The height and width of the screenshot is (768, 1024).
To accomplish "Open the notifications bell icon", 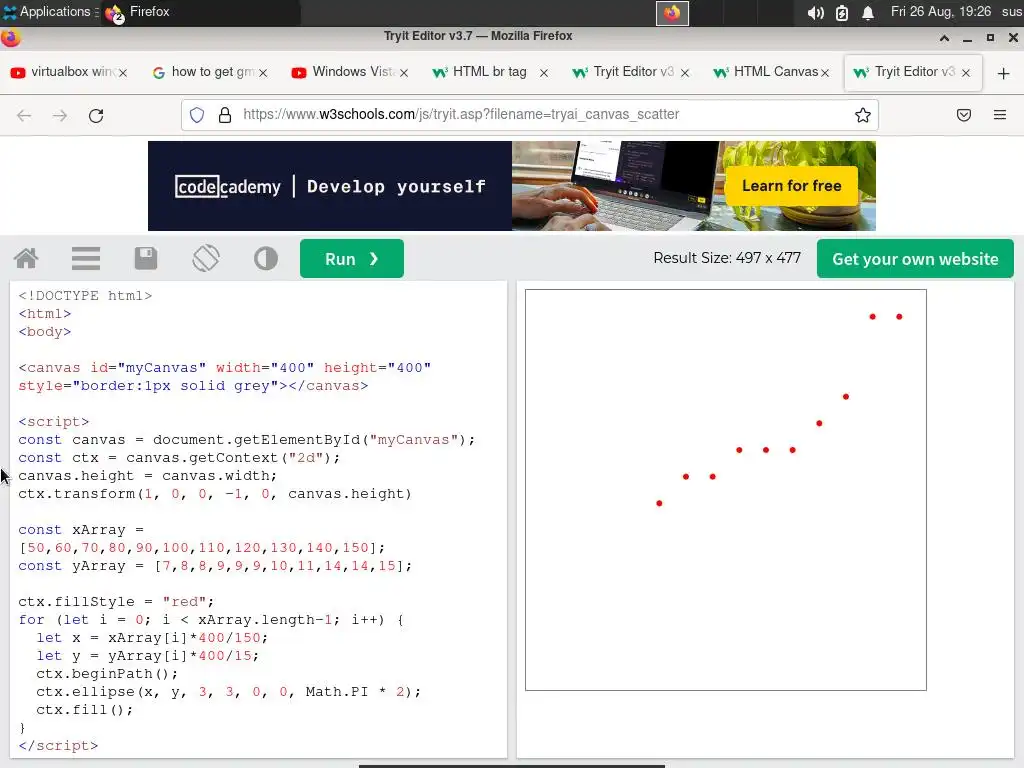I will 868,12.
